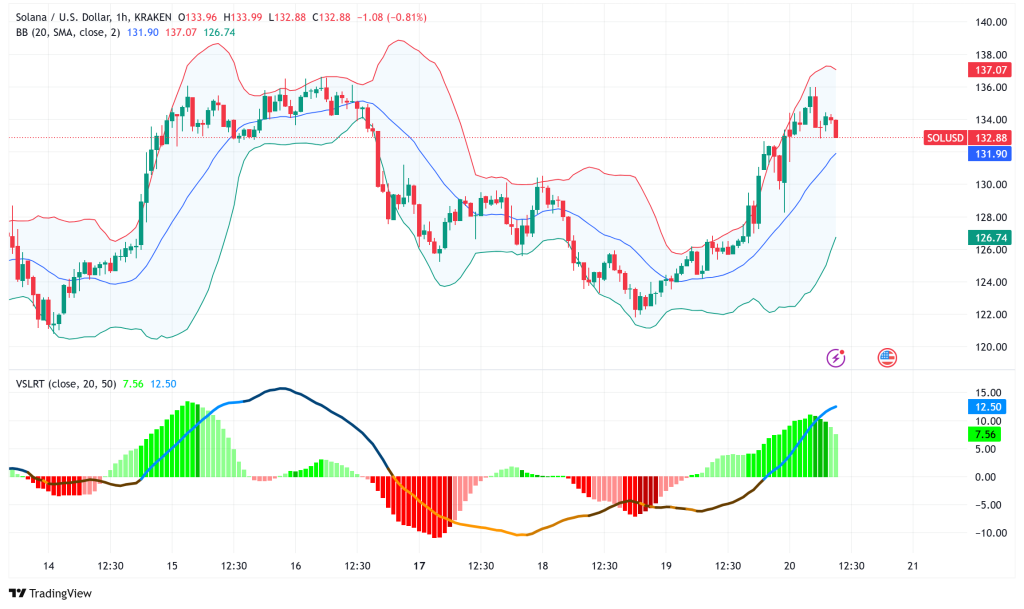
Task: Click the −1.08 (−0.81%) change value
Action: (x=391, y=18)
